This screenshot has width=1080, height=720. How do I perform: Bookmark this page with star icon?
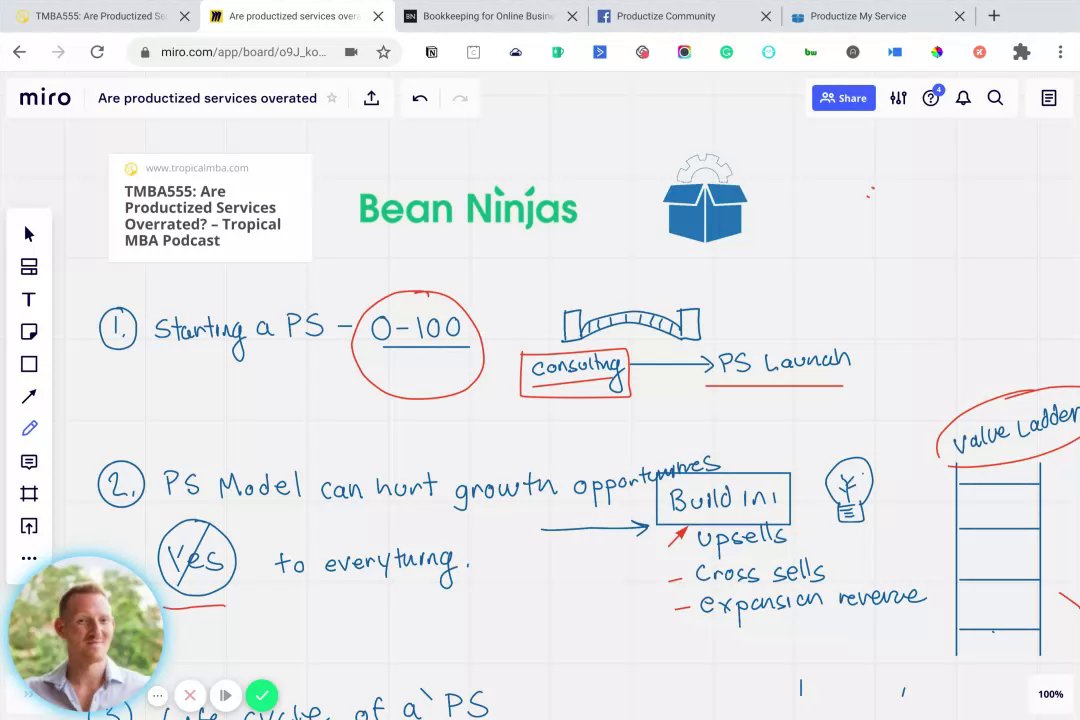384,52
